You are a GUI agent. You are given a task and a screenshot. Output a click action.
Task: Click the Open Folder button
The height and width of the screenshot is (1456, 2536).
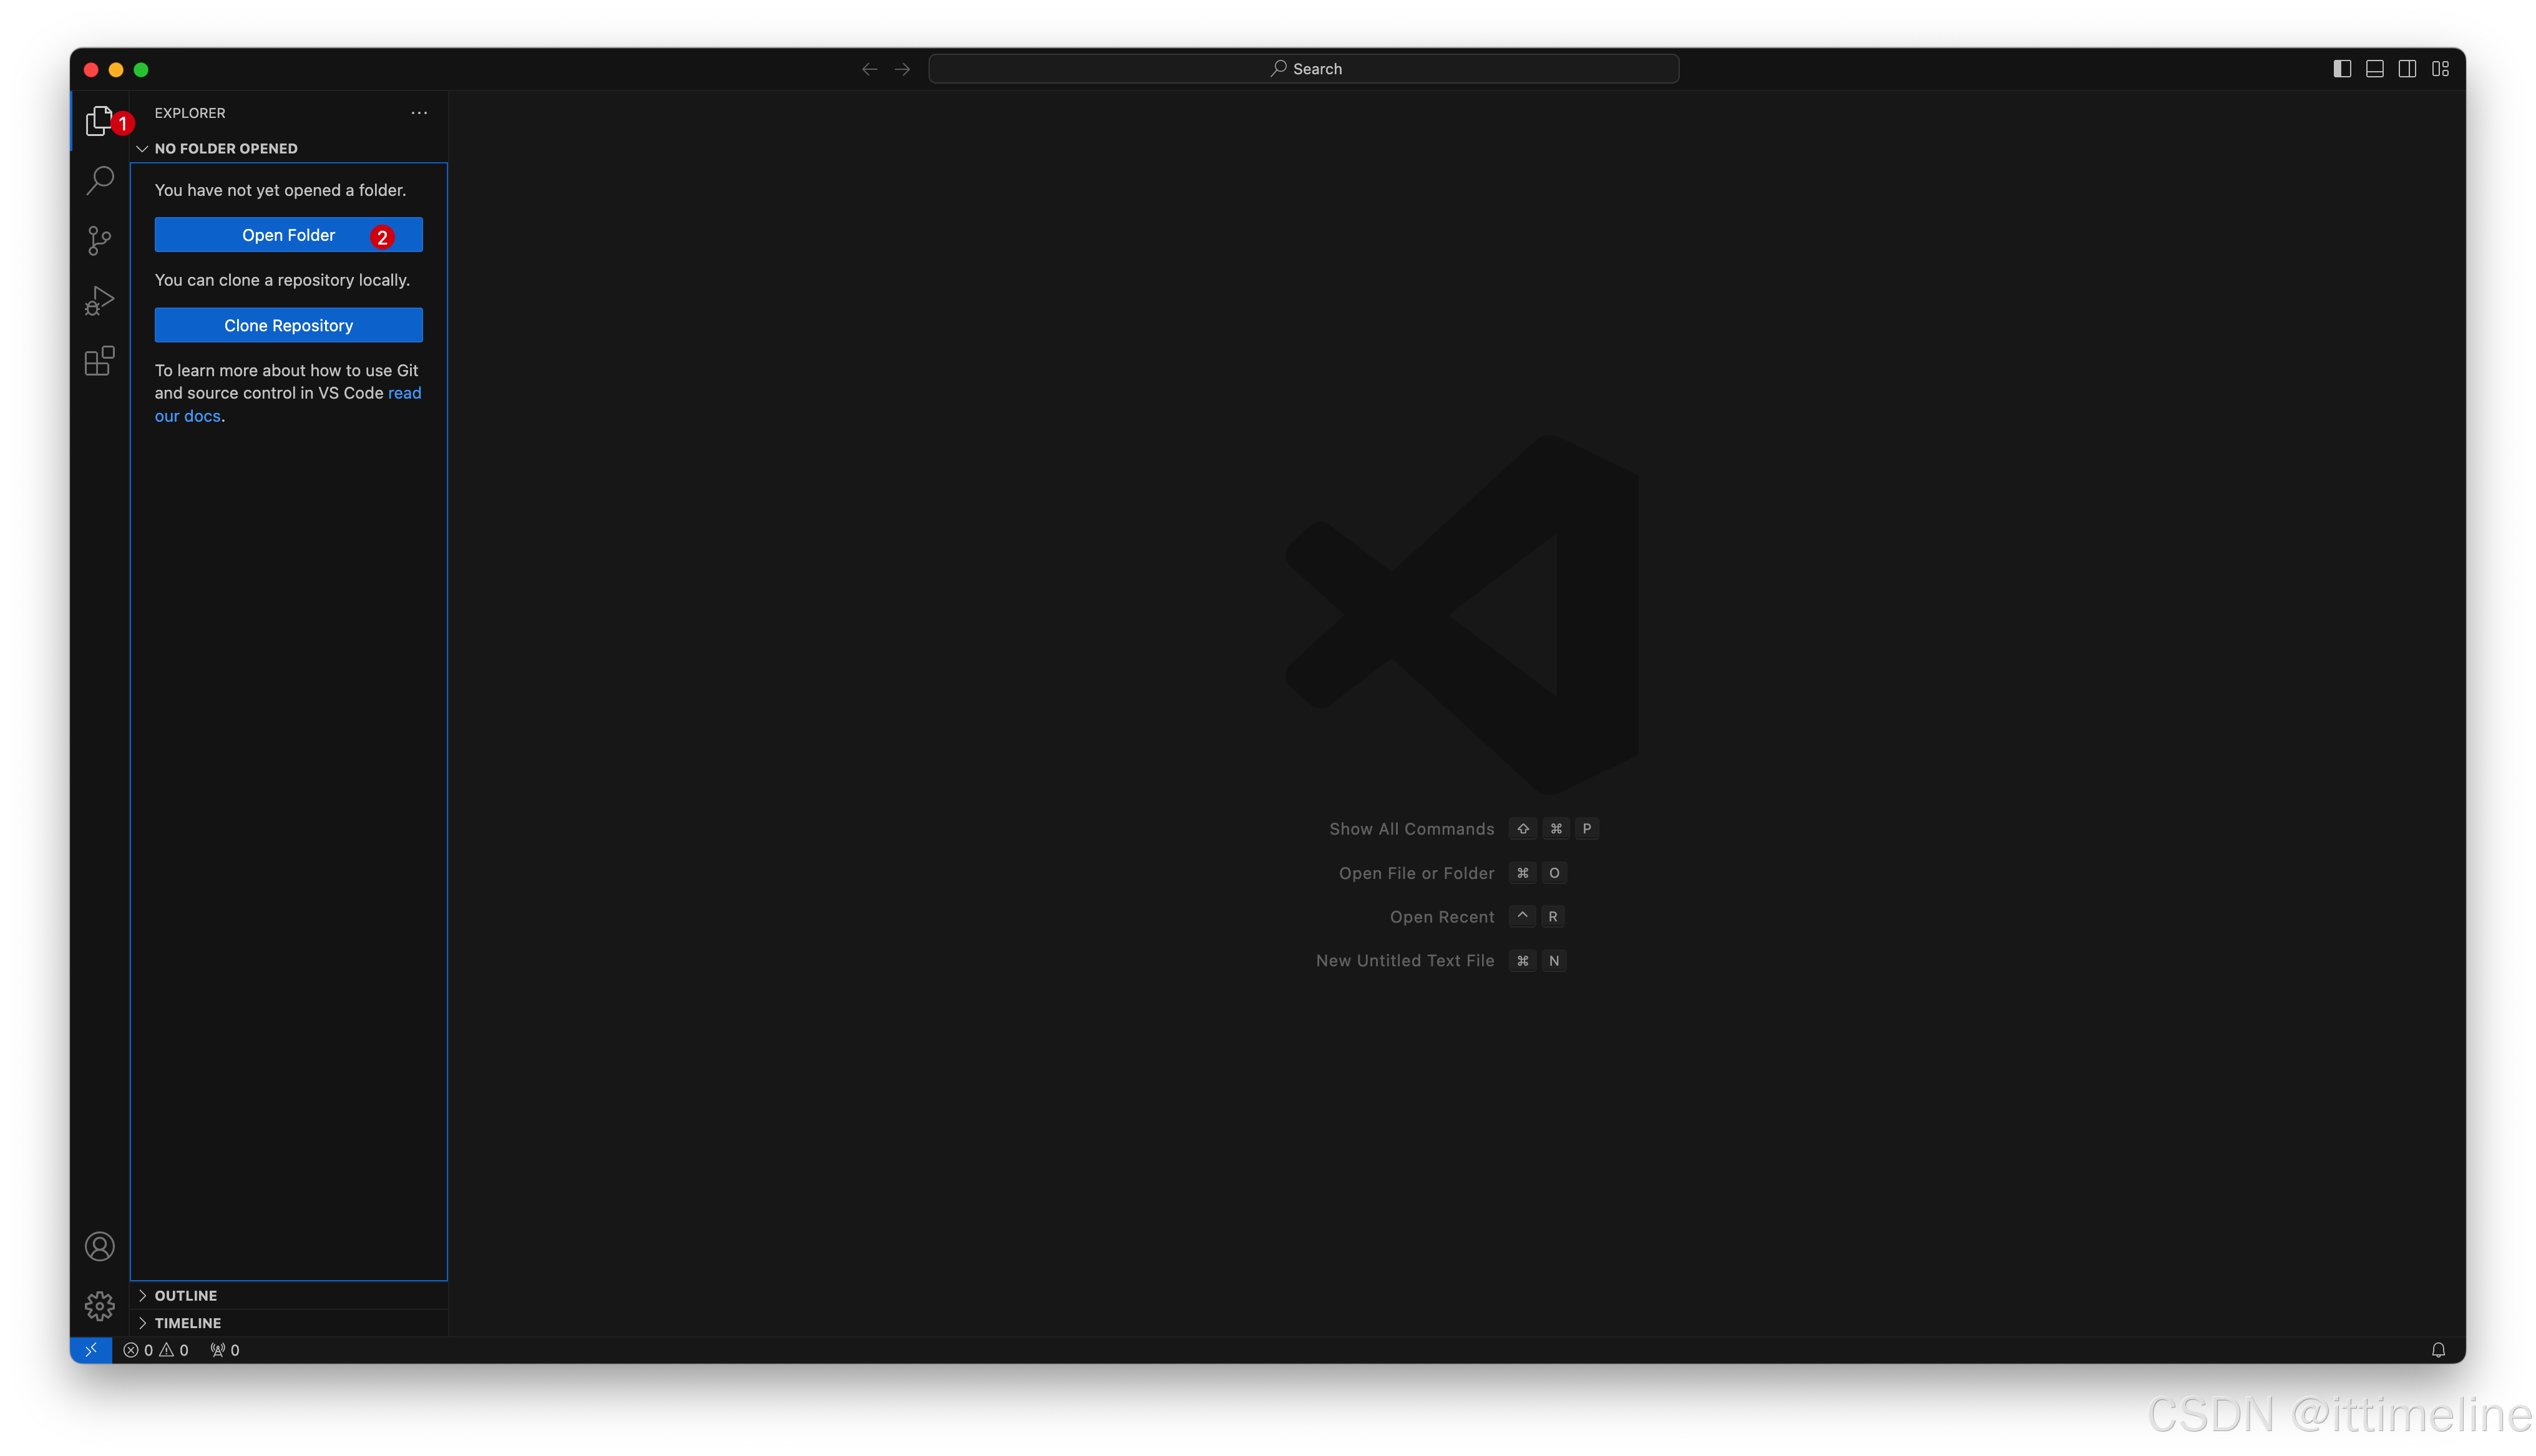(x=288, y=235)
